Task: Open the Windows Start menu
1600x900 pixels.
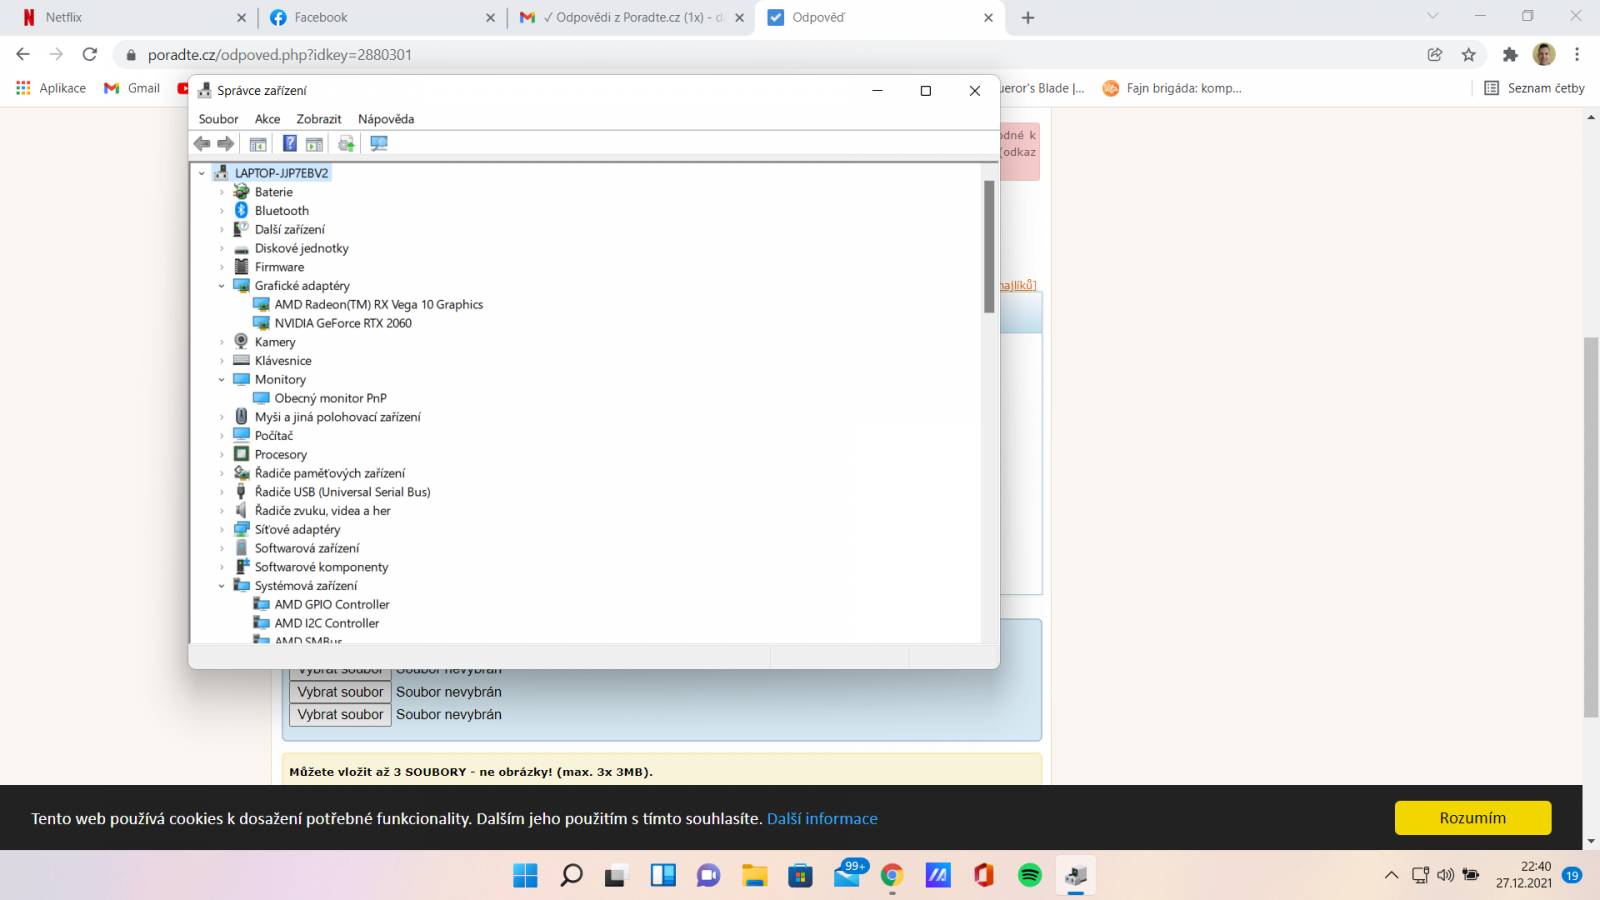Action: tap(525, 876)
